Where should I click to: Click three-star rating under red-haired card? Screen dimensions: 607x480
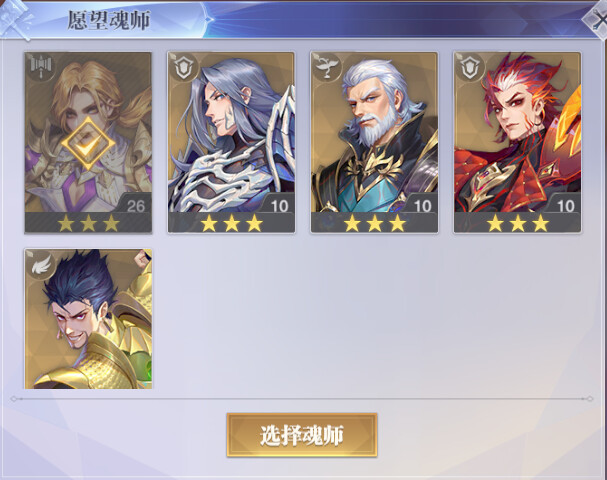(518, 223)
